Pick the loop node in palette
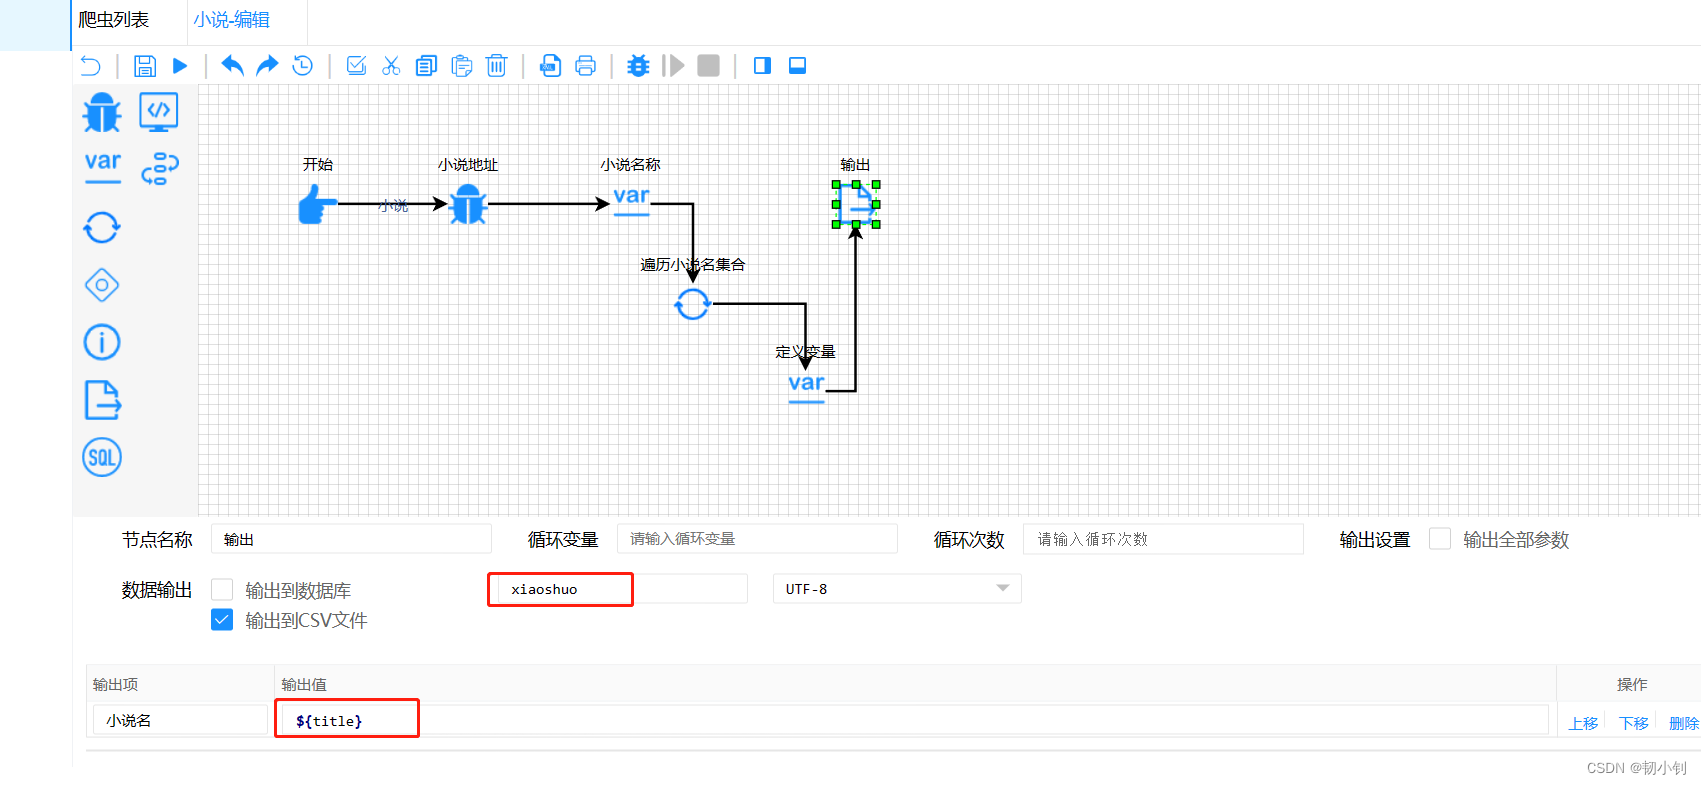This screenshot has height=785, width=1701. (102, 227)
